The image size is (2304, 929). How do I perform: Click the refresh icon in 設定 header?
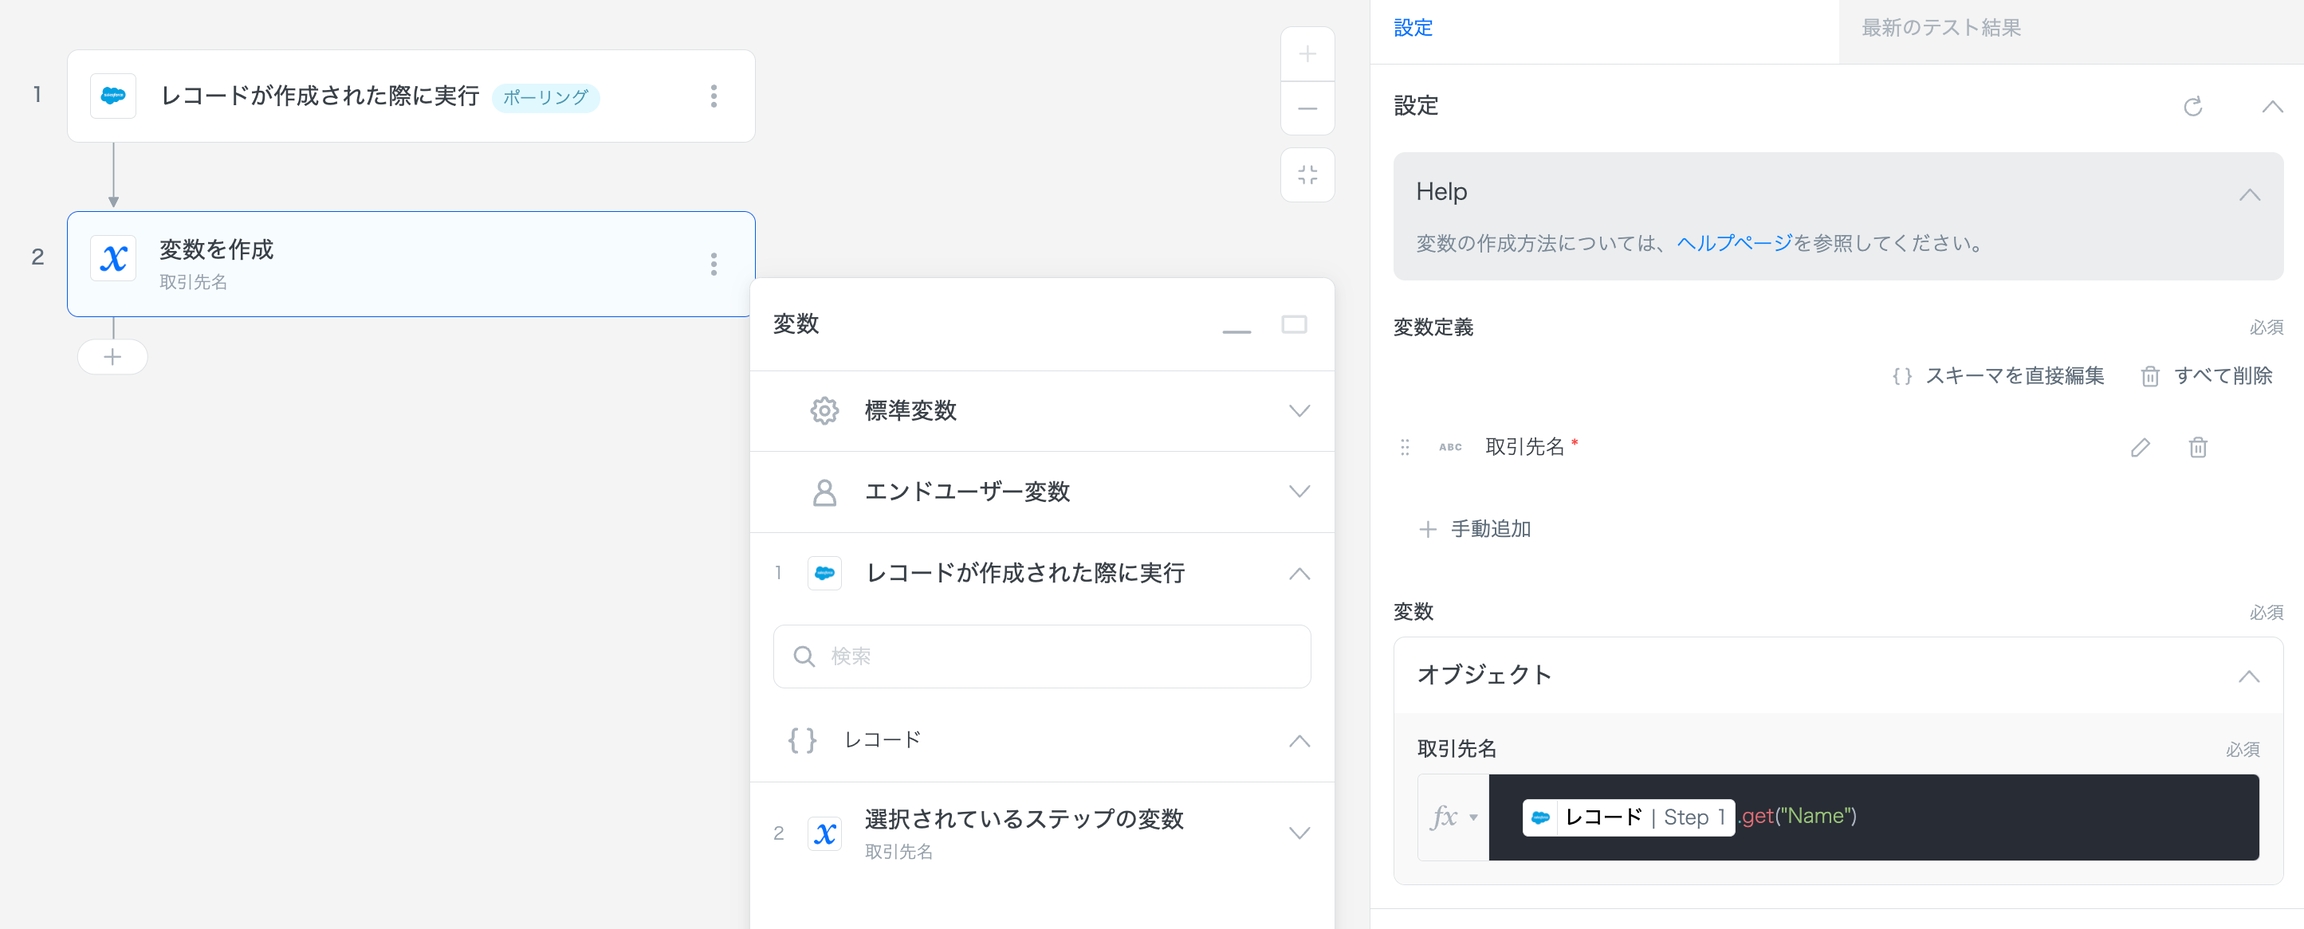2192,106
